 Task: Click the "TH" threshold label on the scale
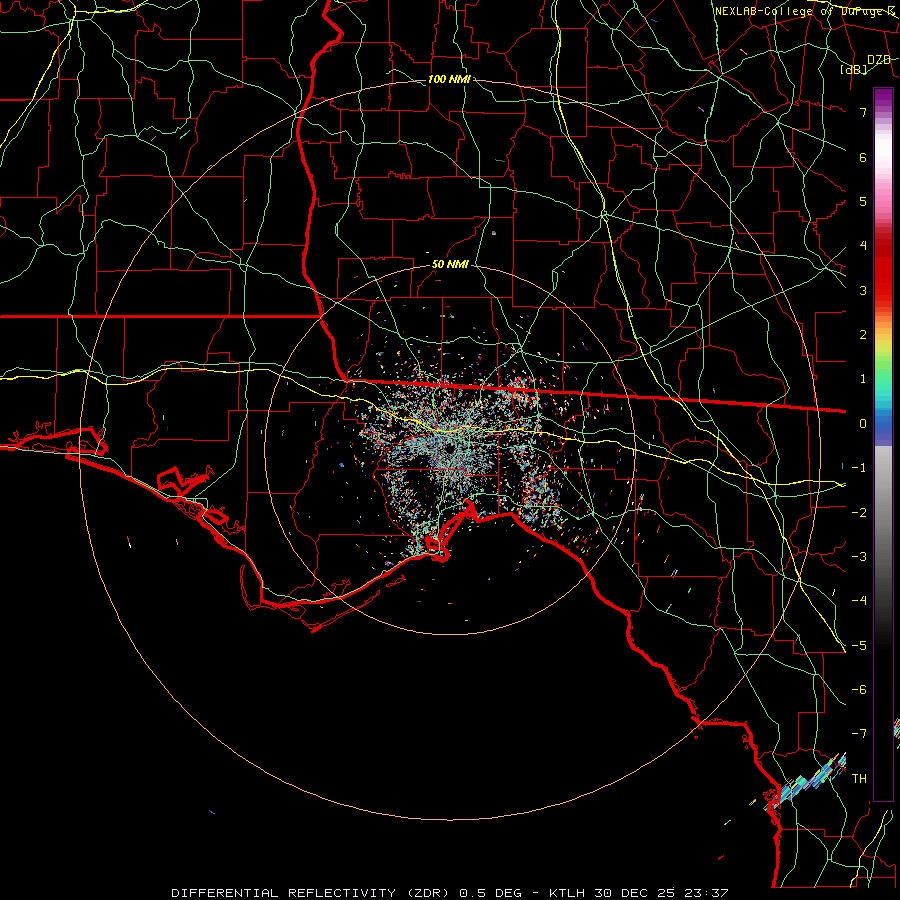point(859,779)
